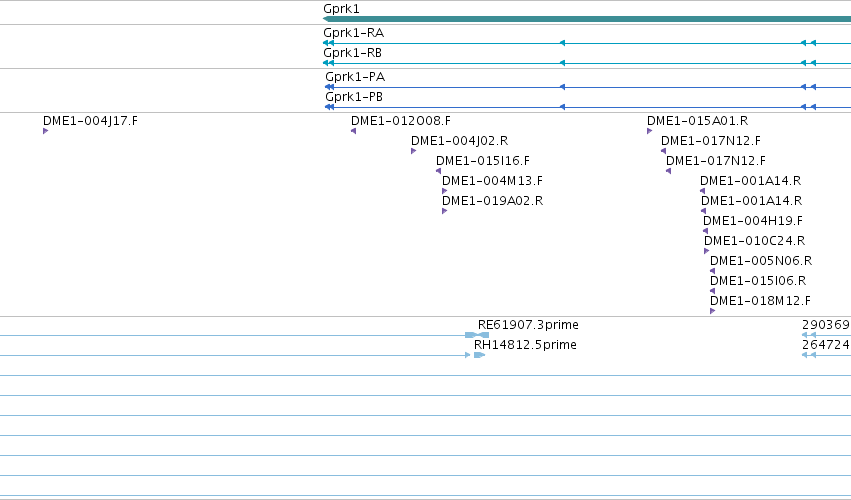This screenshot has width=851, height=500.
Task: Select the arrowhead glyph below DME1-012O08.F
Action: pos(353,131)
